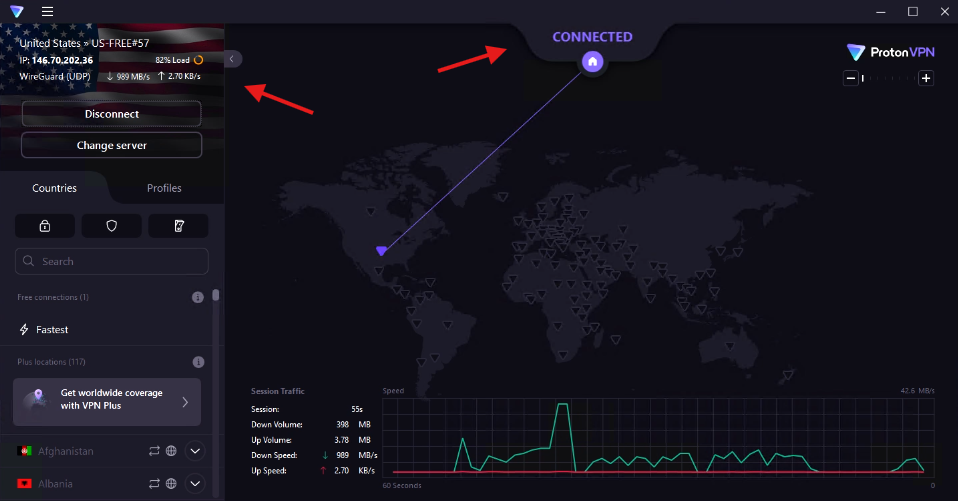Switch to the Countries tab
This screenshot has height=501, width=958.
[x=54, y=188]
